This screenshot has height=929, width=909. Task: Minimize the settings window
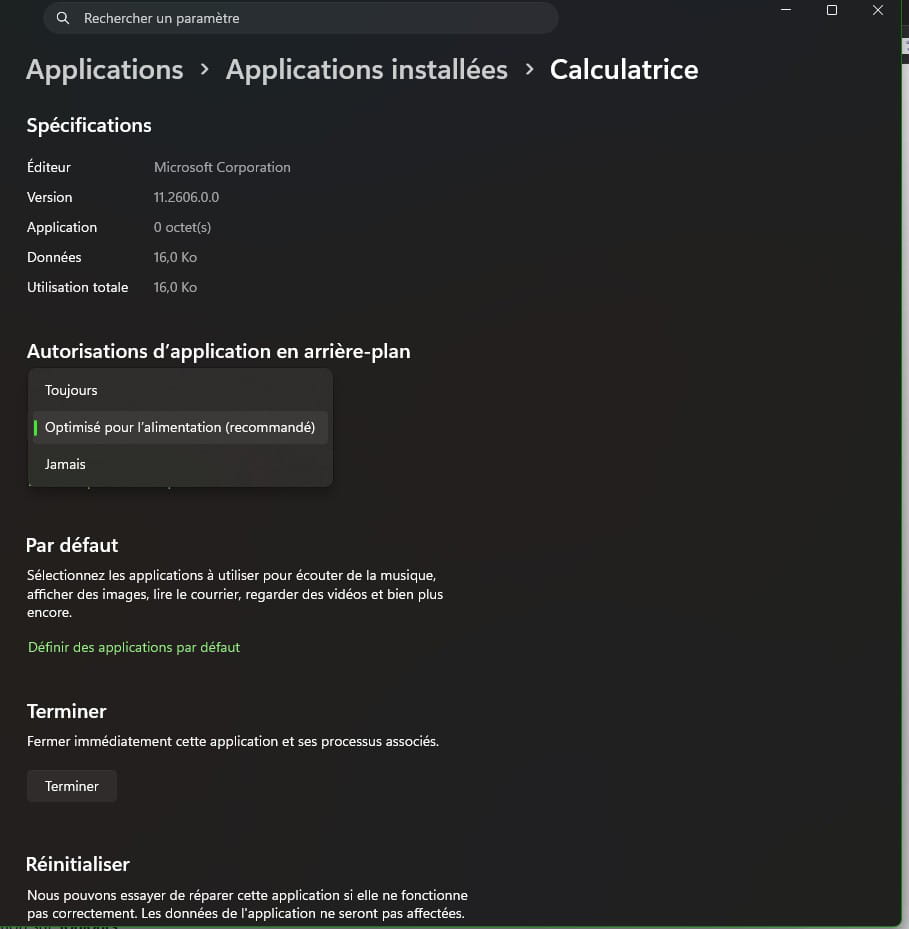(x=786, y=10)
